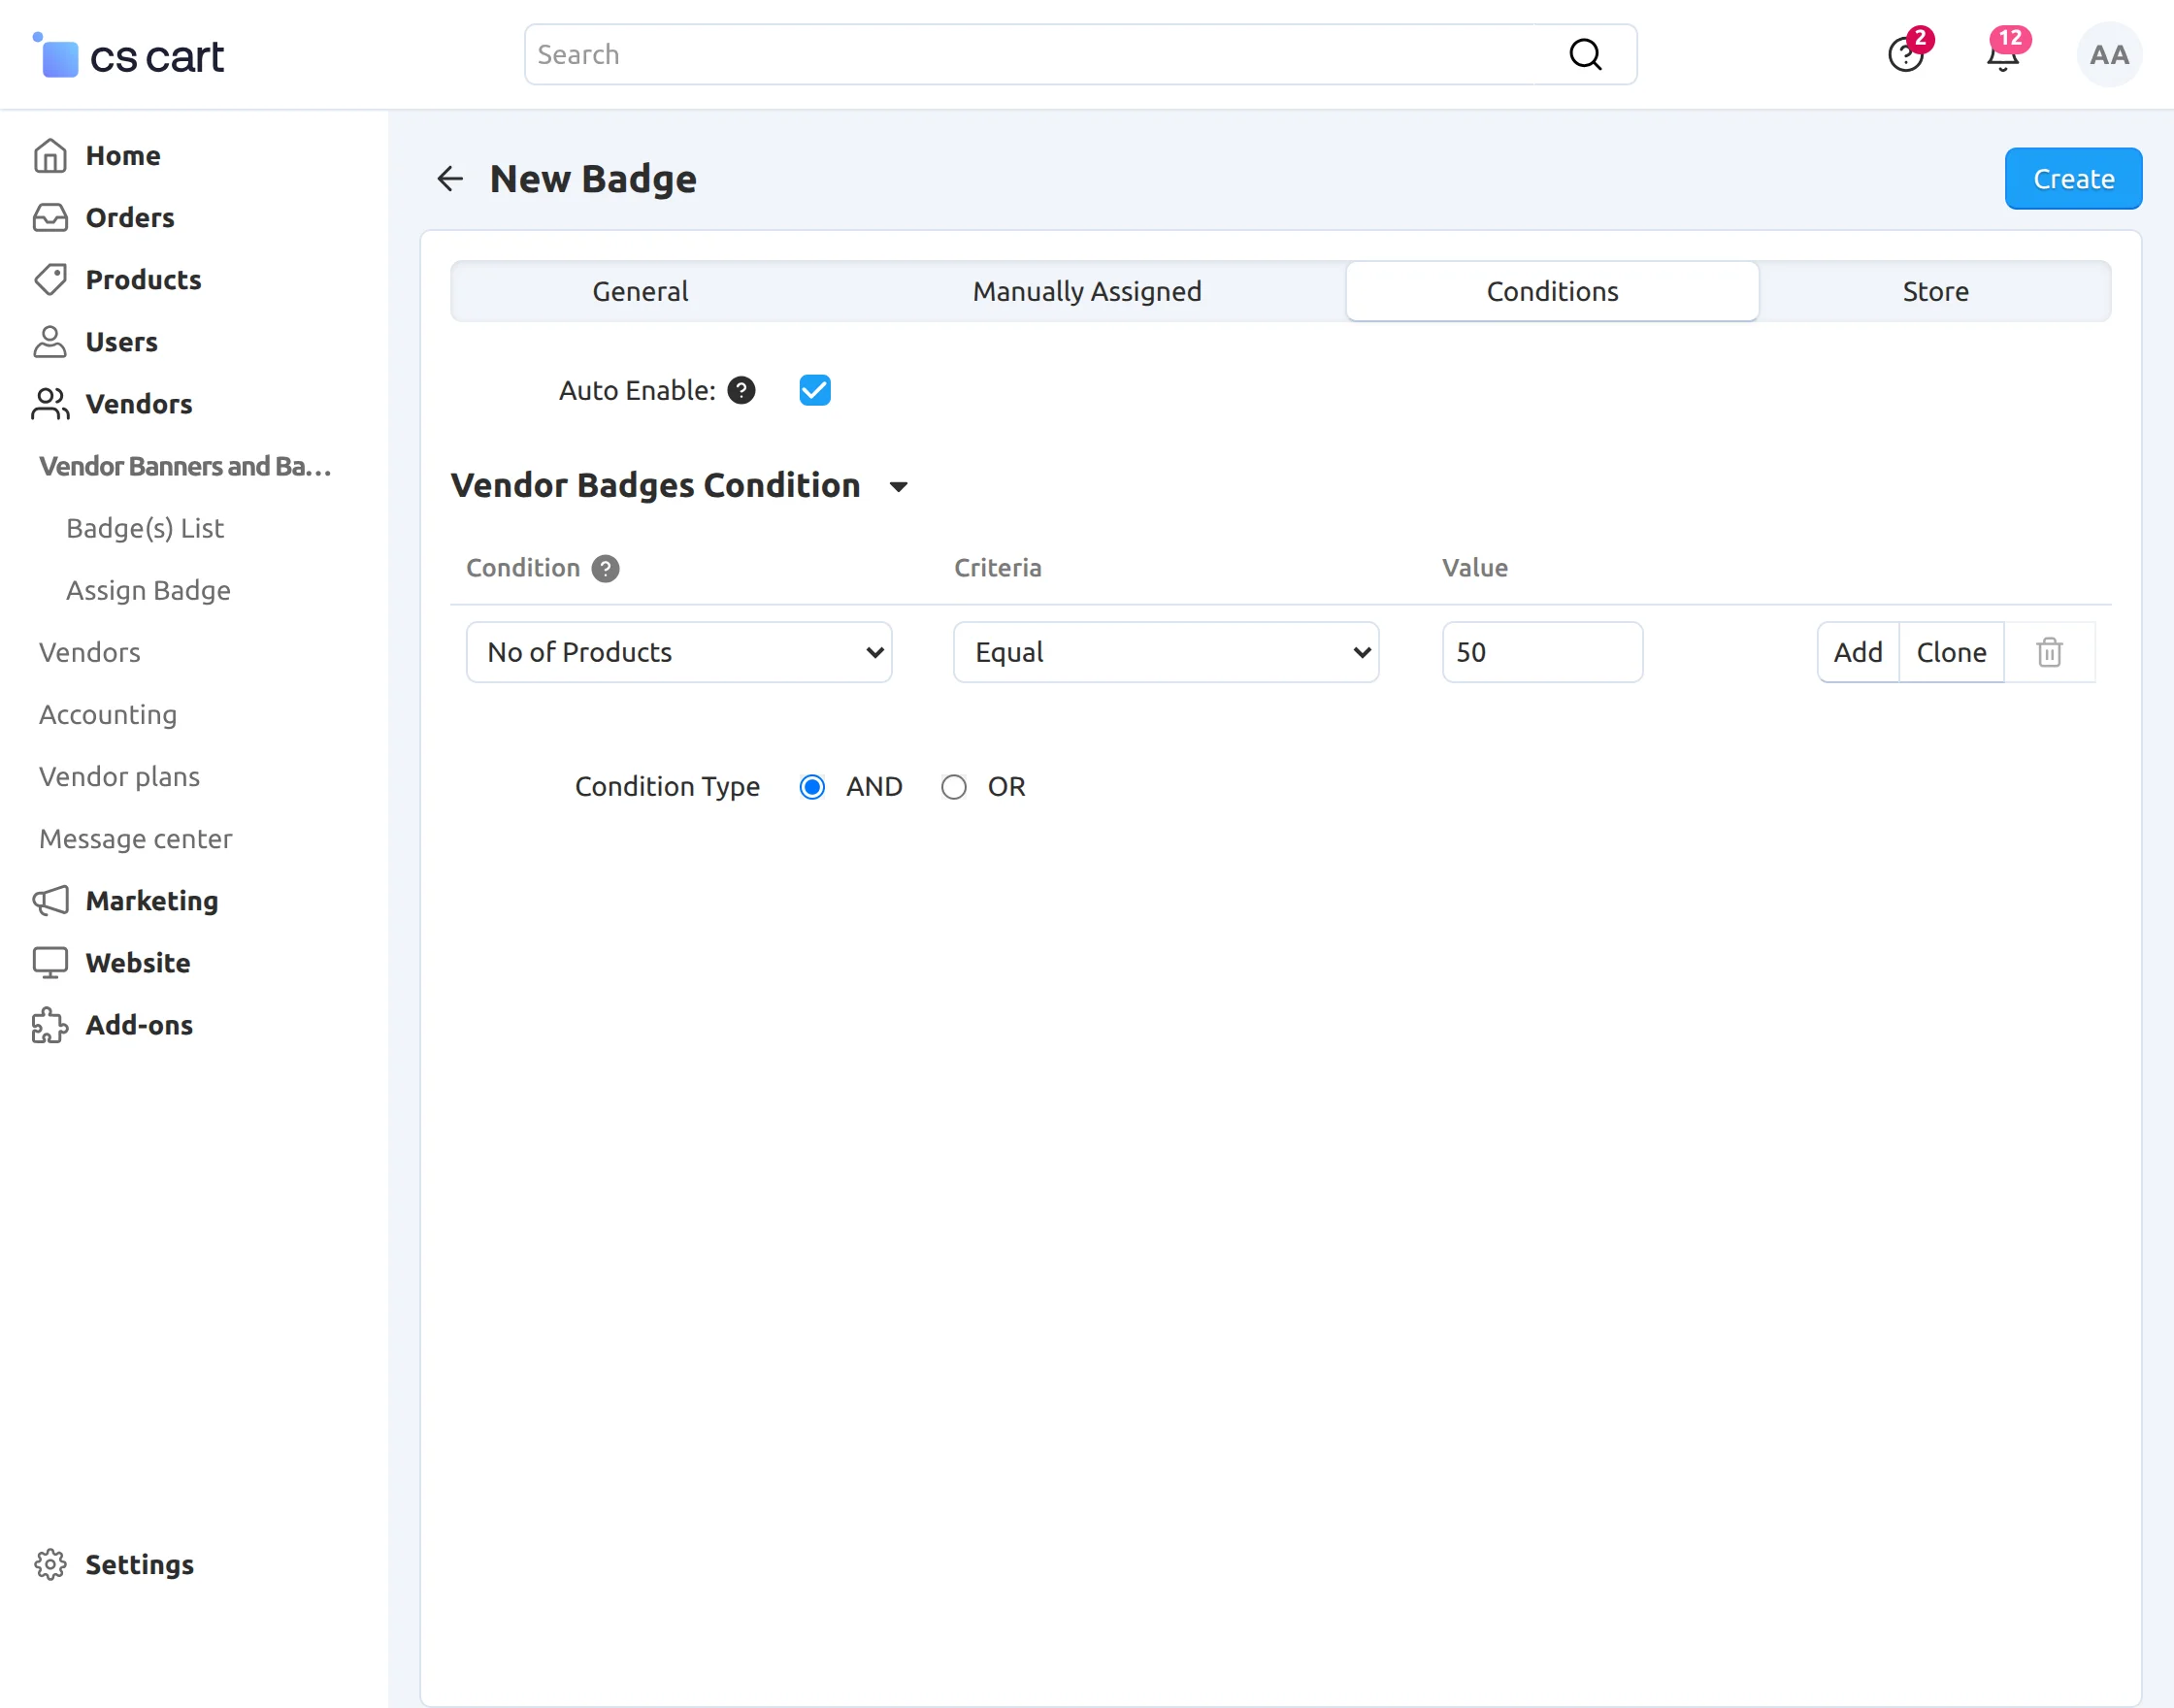
Task: Click the Auto Enable help tooltip icon
Action: 741,390
